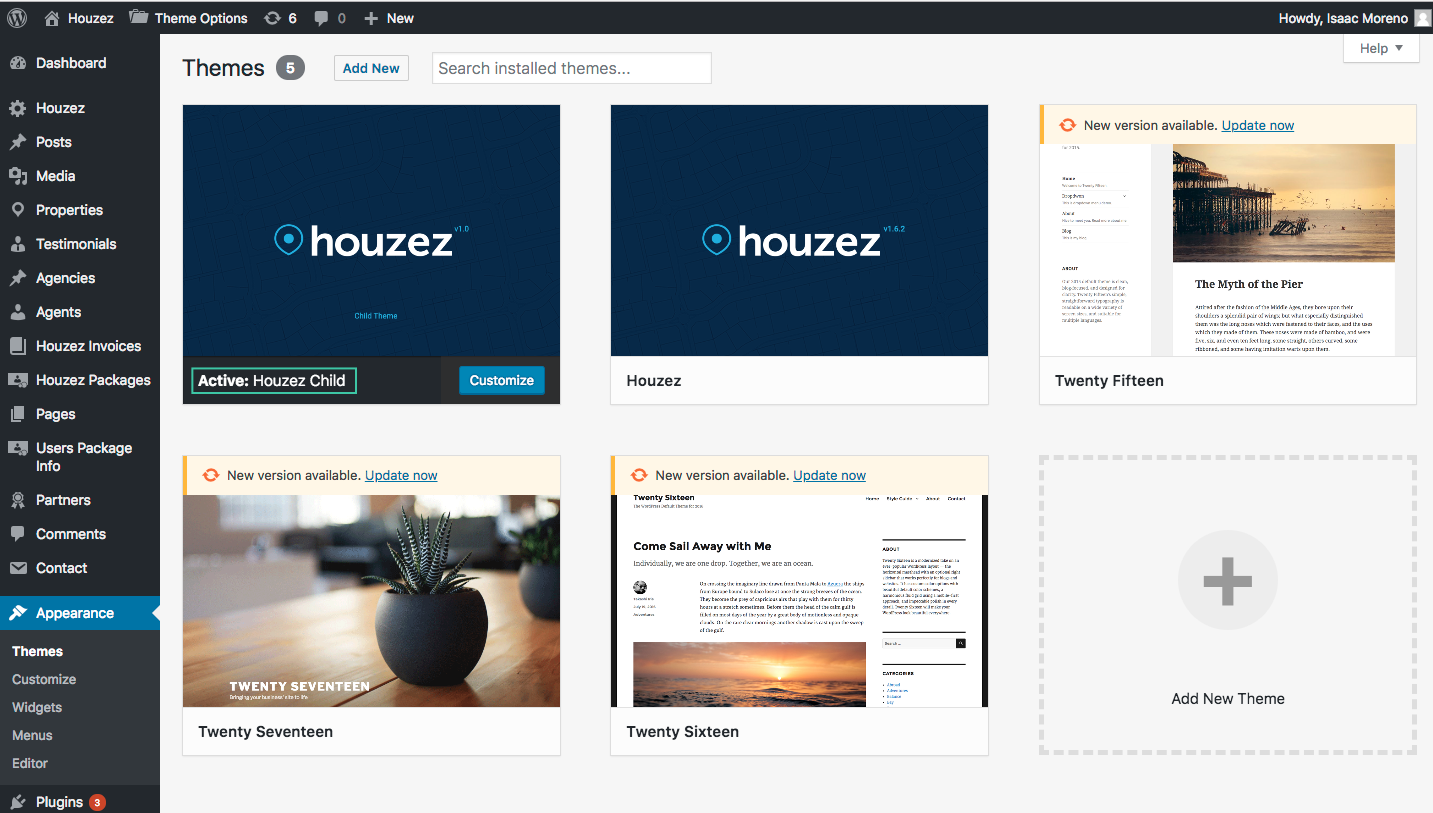Viewport: 1433px width, 813px height.
Task: Click Howdy, Isaac Moreno account link
Action: pos(1343,18)
